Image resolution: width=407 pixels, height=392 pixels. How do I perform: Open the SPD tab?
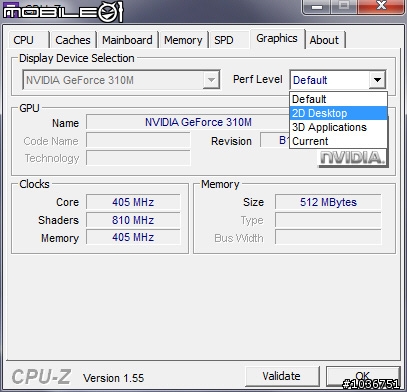pos(229,40)
